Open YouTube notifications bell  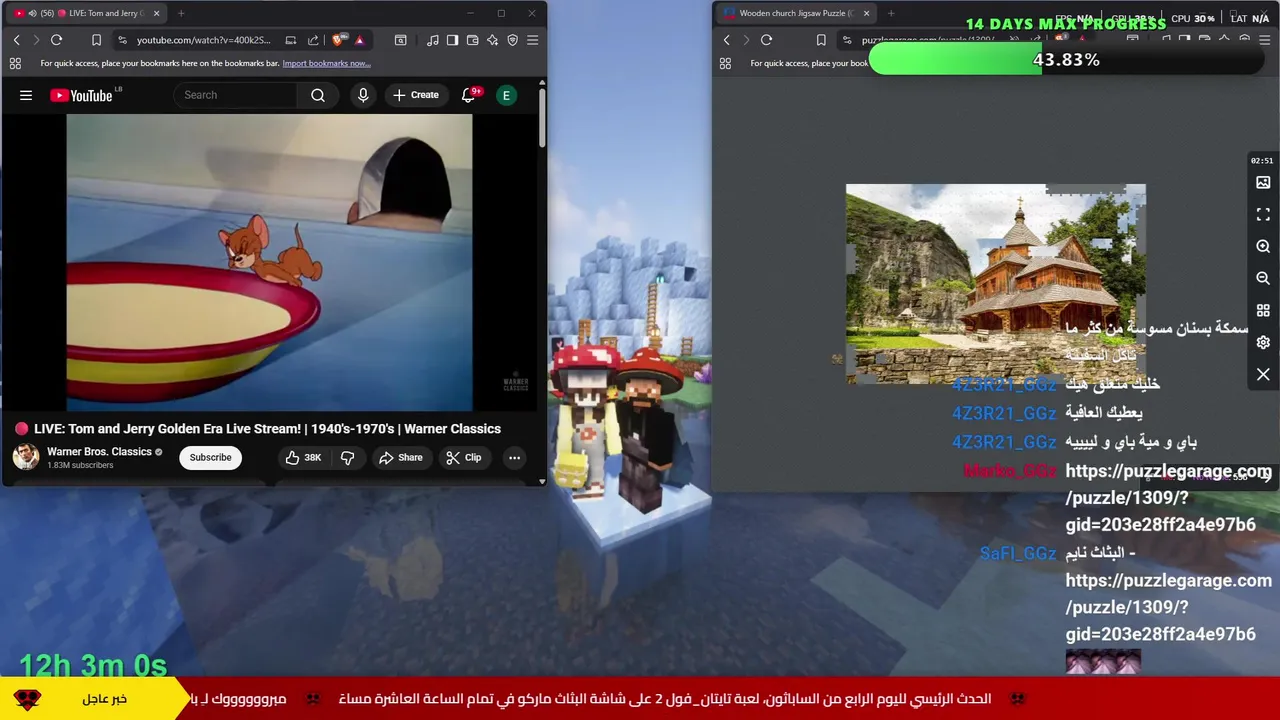pos(468,95)
